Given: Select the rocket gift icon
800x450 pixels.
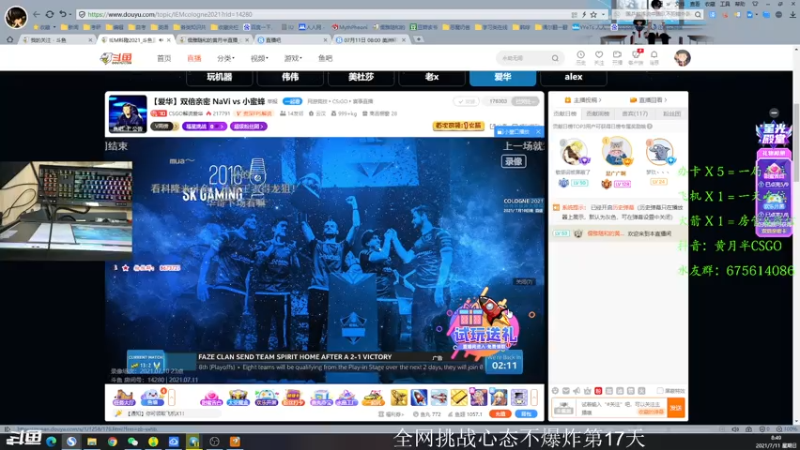Looking at the screenshot, I should [419, 397].
